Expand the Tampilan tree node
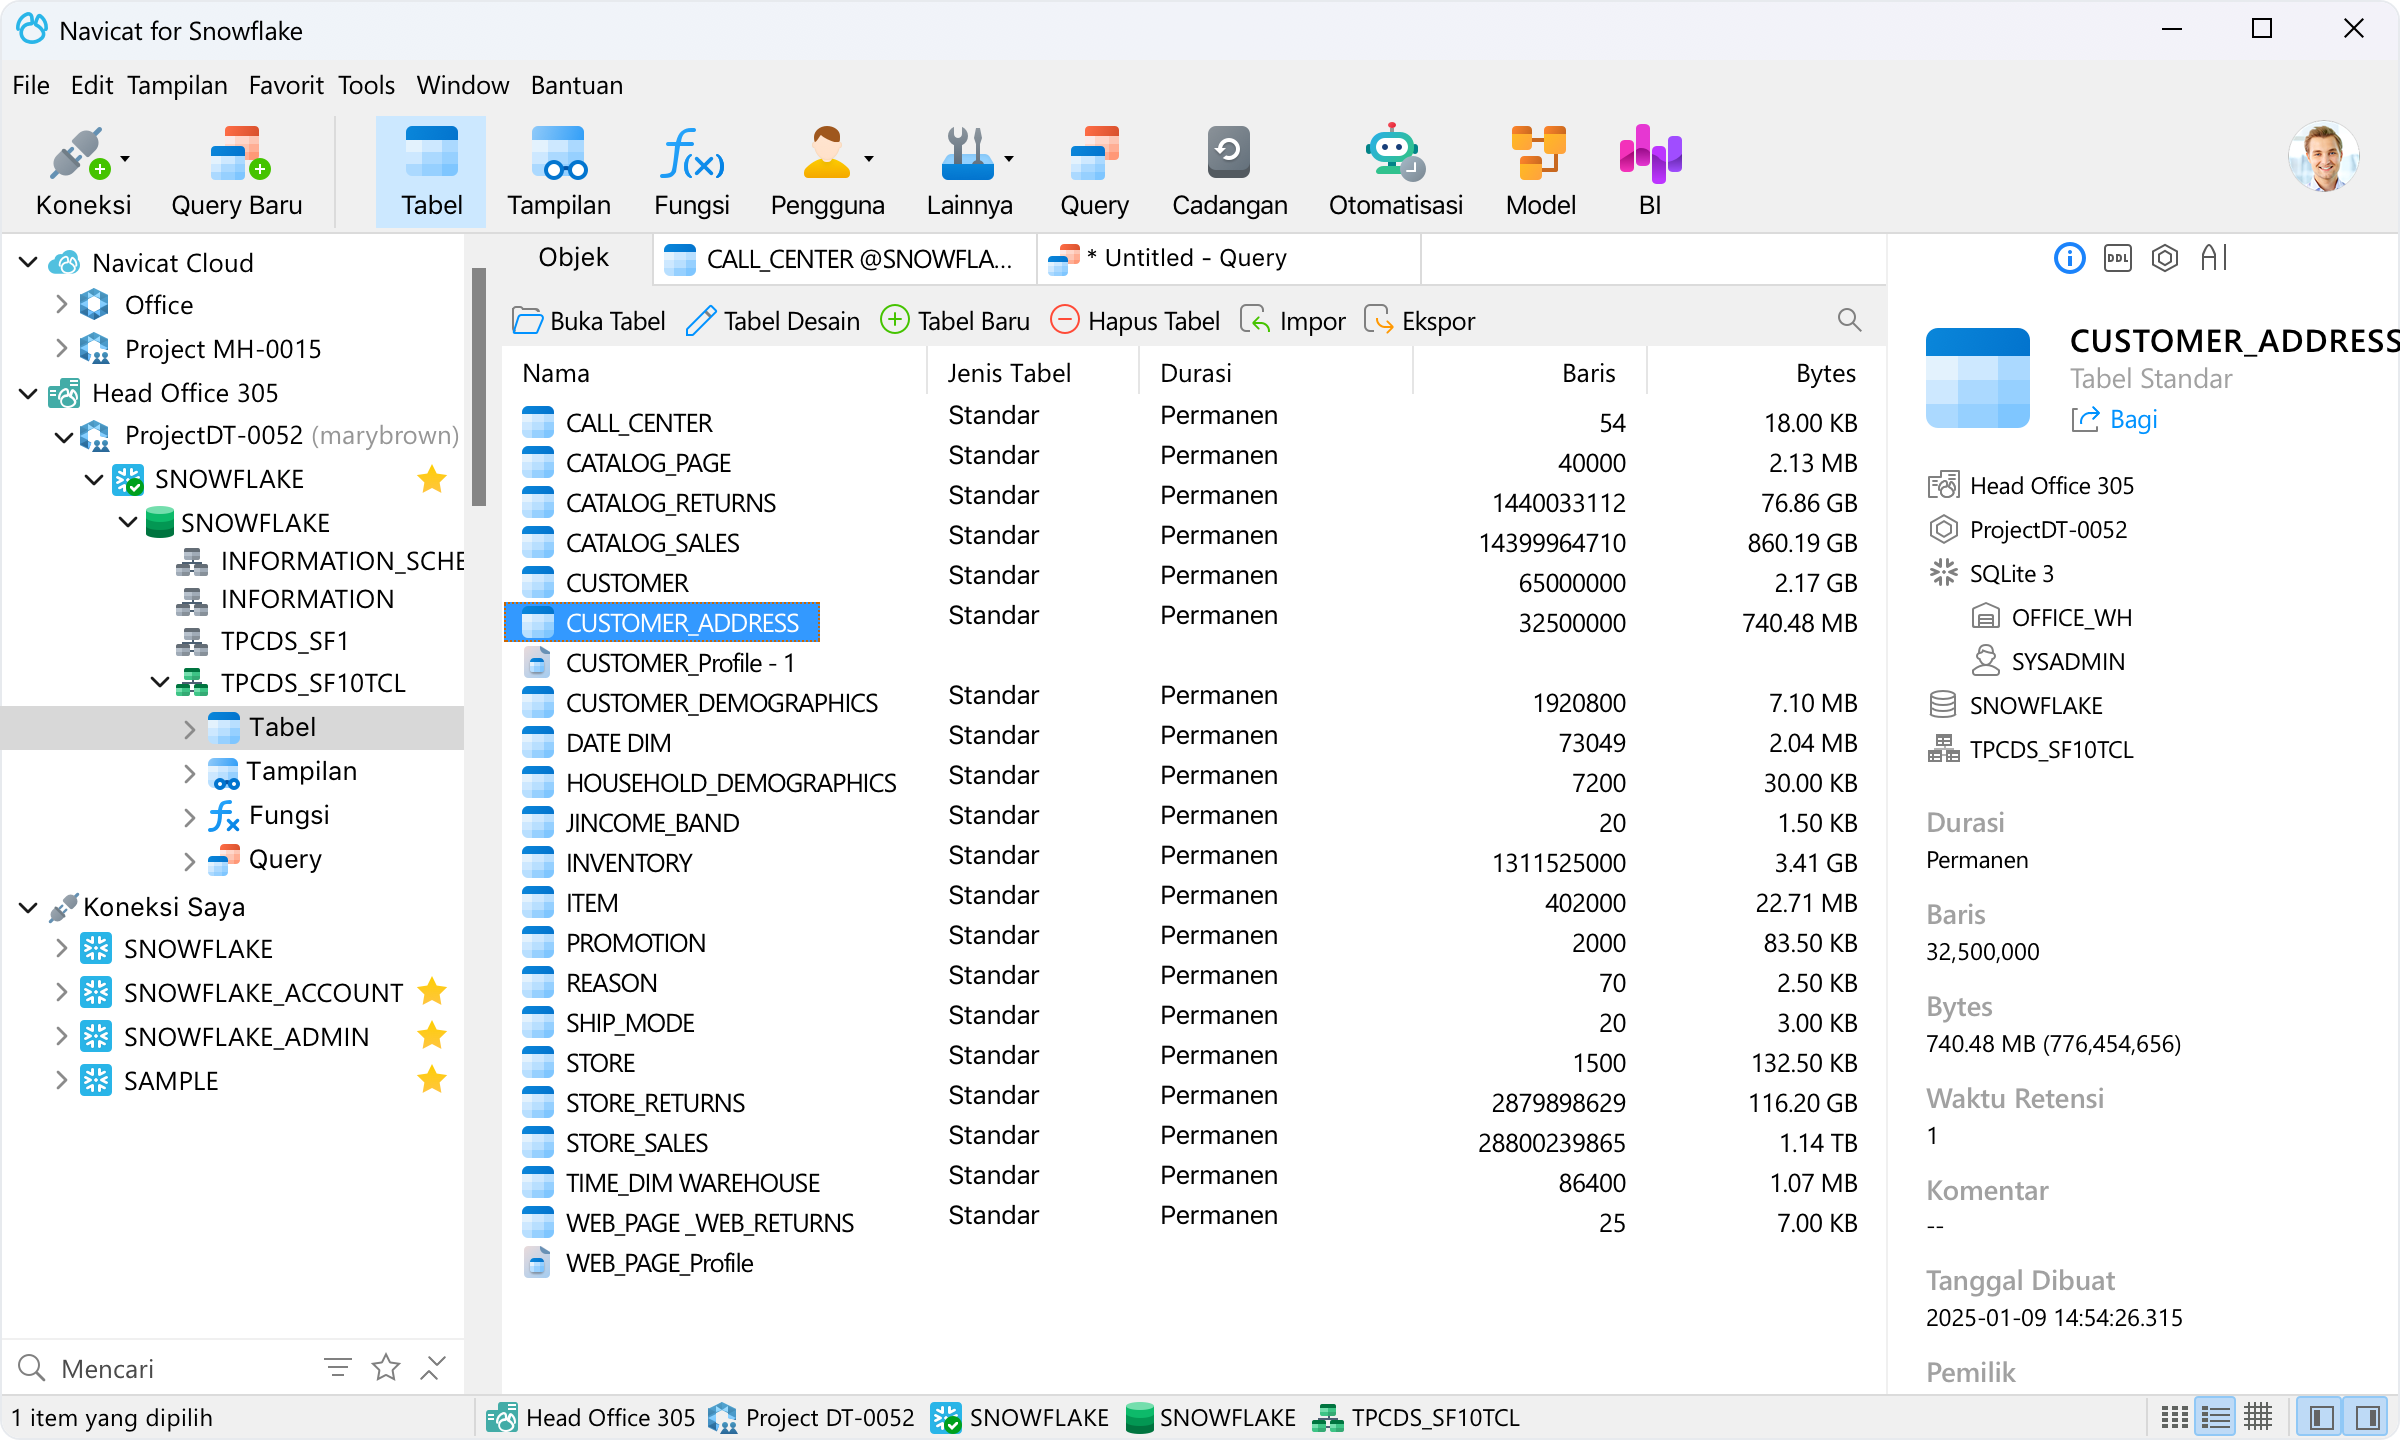2400x1440 pixels. 189,772
